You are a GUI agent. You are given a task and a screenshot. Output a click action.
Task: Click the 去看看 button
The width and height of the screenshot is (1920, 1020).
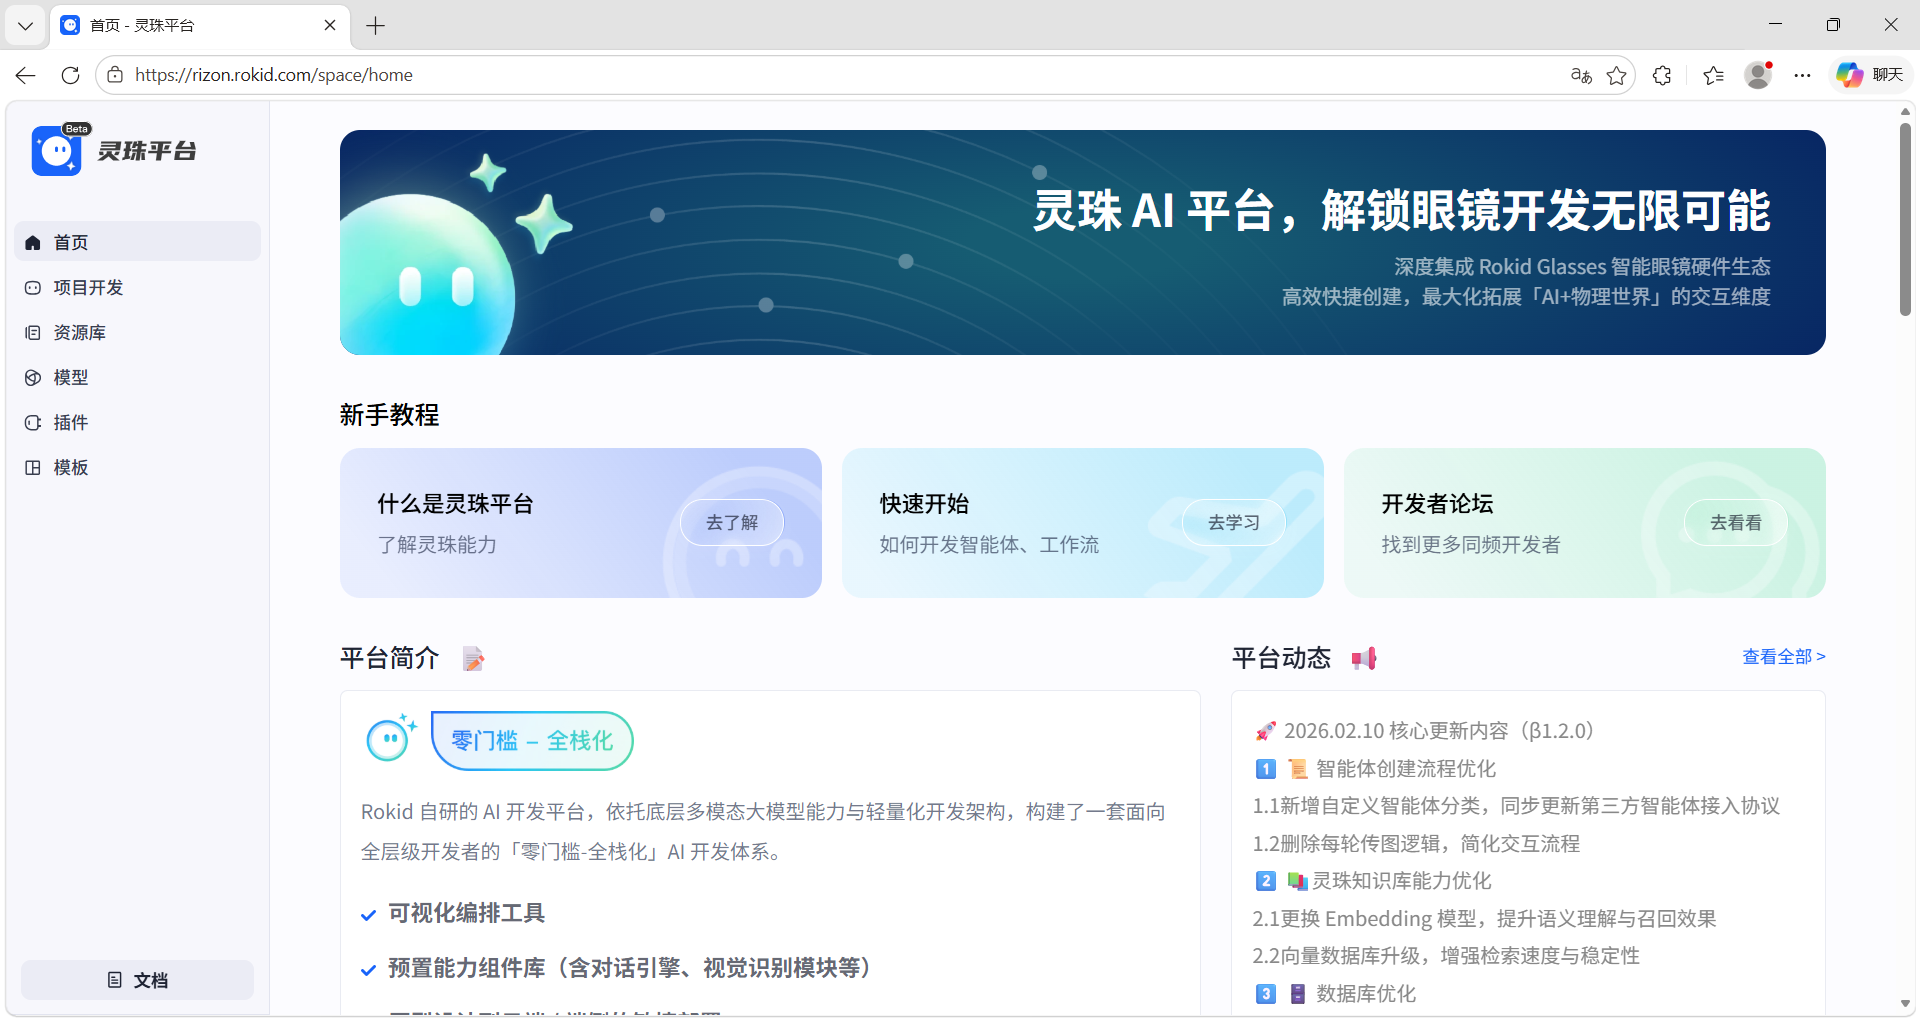pyautogui.click(x=1736, y=522)
